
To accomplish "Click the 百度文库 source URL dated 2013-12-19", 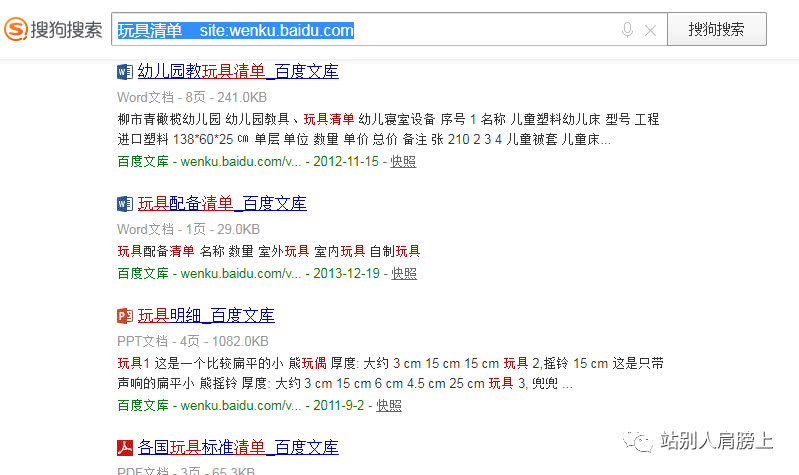I will click(209, 274).
